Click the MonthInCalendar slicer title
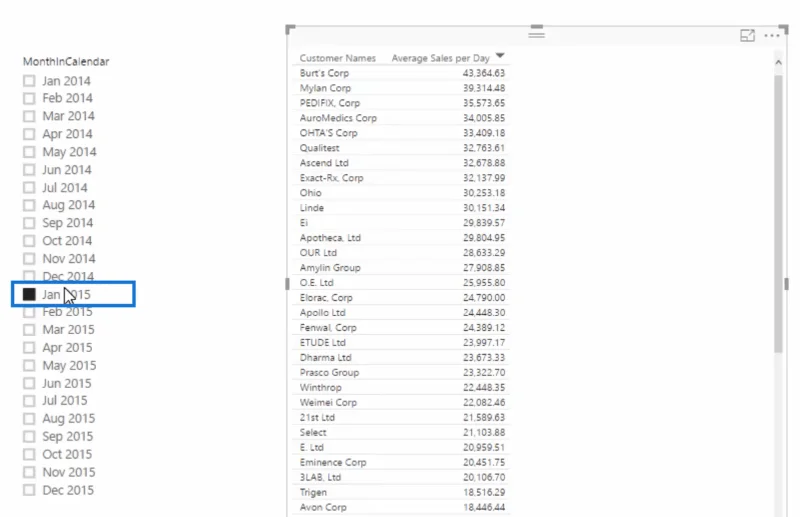The width and height of the screenshot is (800, 517). pos(66,62)
